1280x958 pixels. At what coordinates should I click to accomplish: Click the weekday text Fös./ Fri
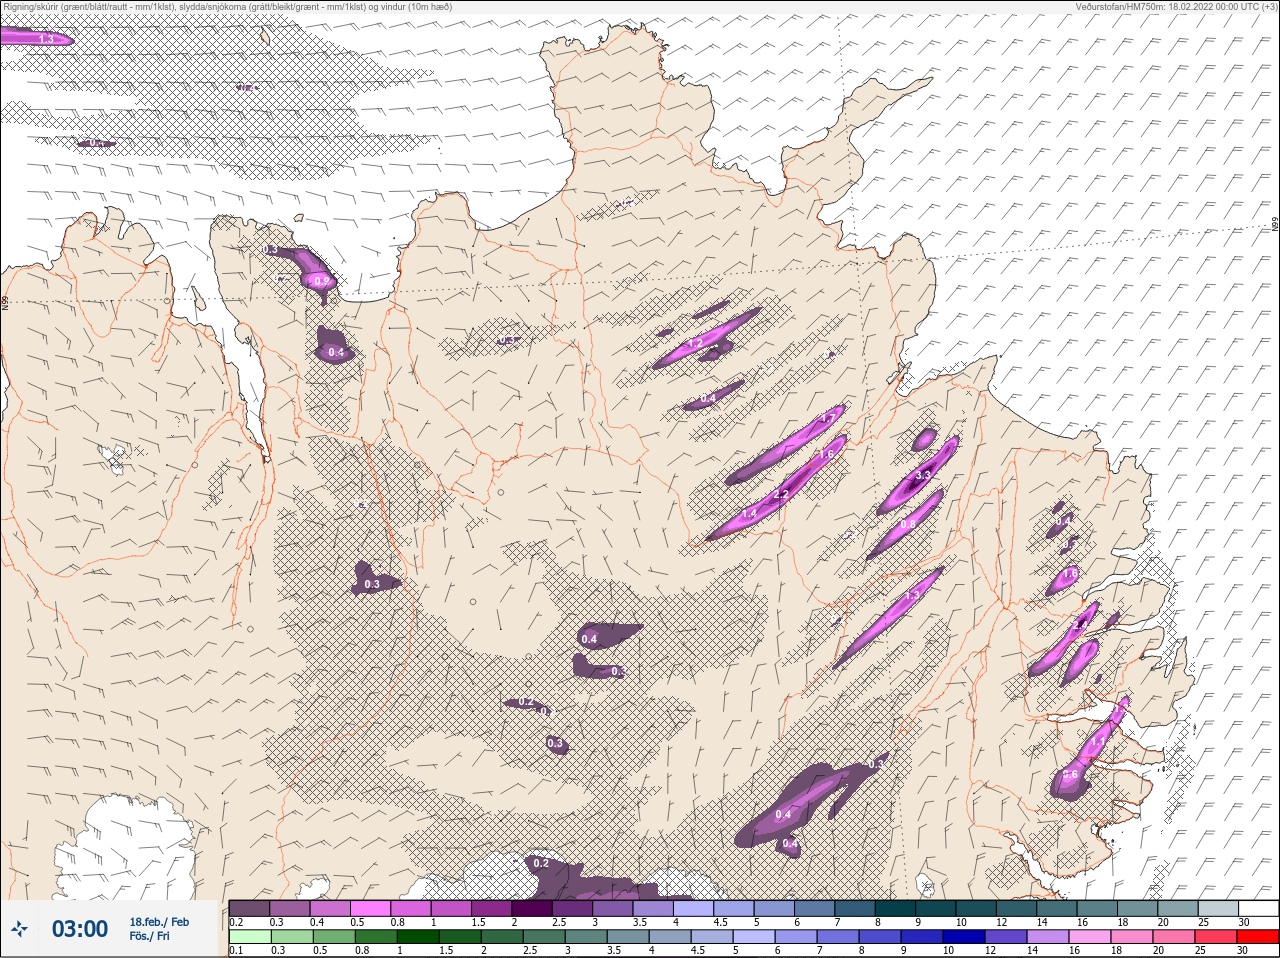click(150, 936)
